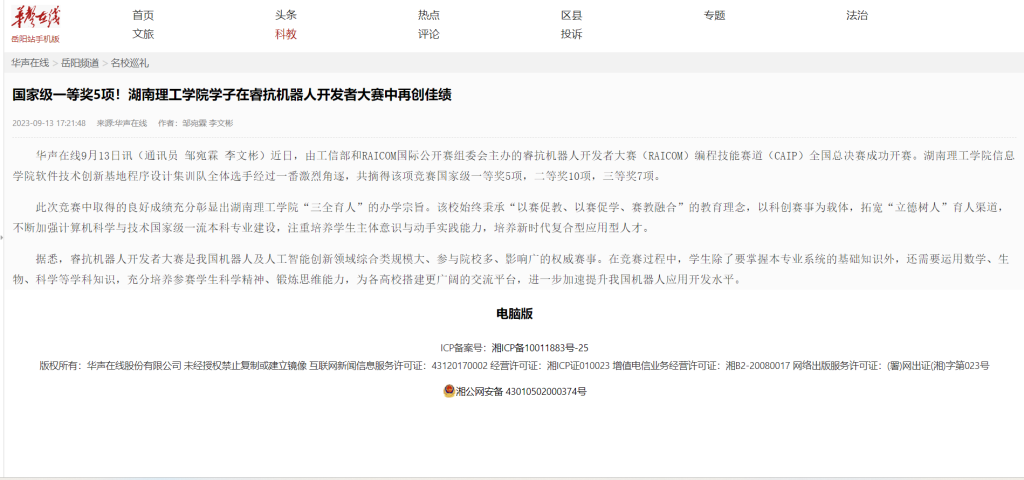Switch to 电脑版 desktop version
The width and height of the screenshot is (1024, 480).
coord(515,313)
